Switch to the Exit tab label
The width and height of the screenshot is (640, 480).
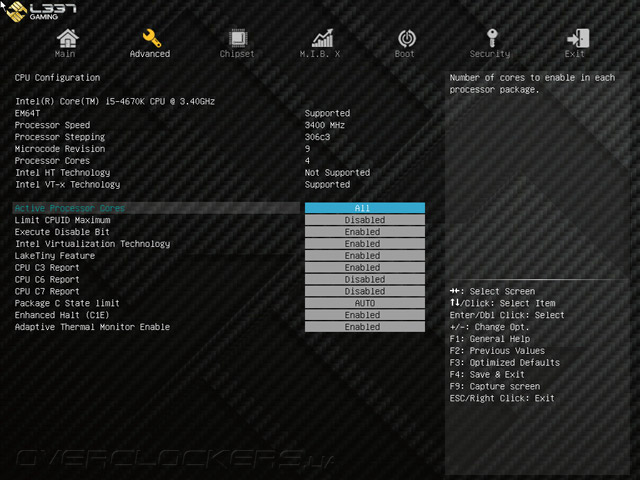tap(574, 54)
